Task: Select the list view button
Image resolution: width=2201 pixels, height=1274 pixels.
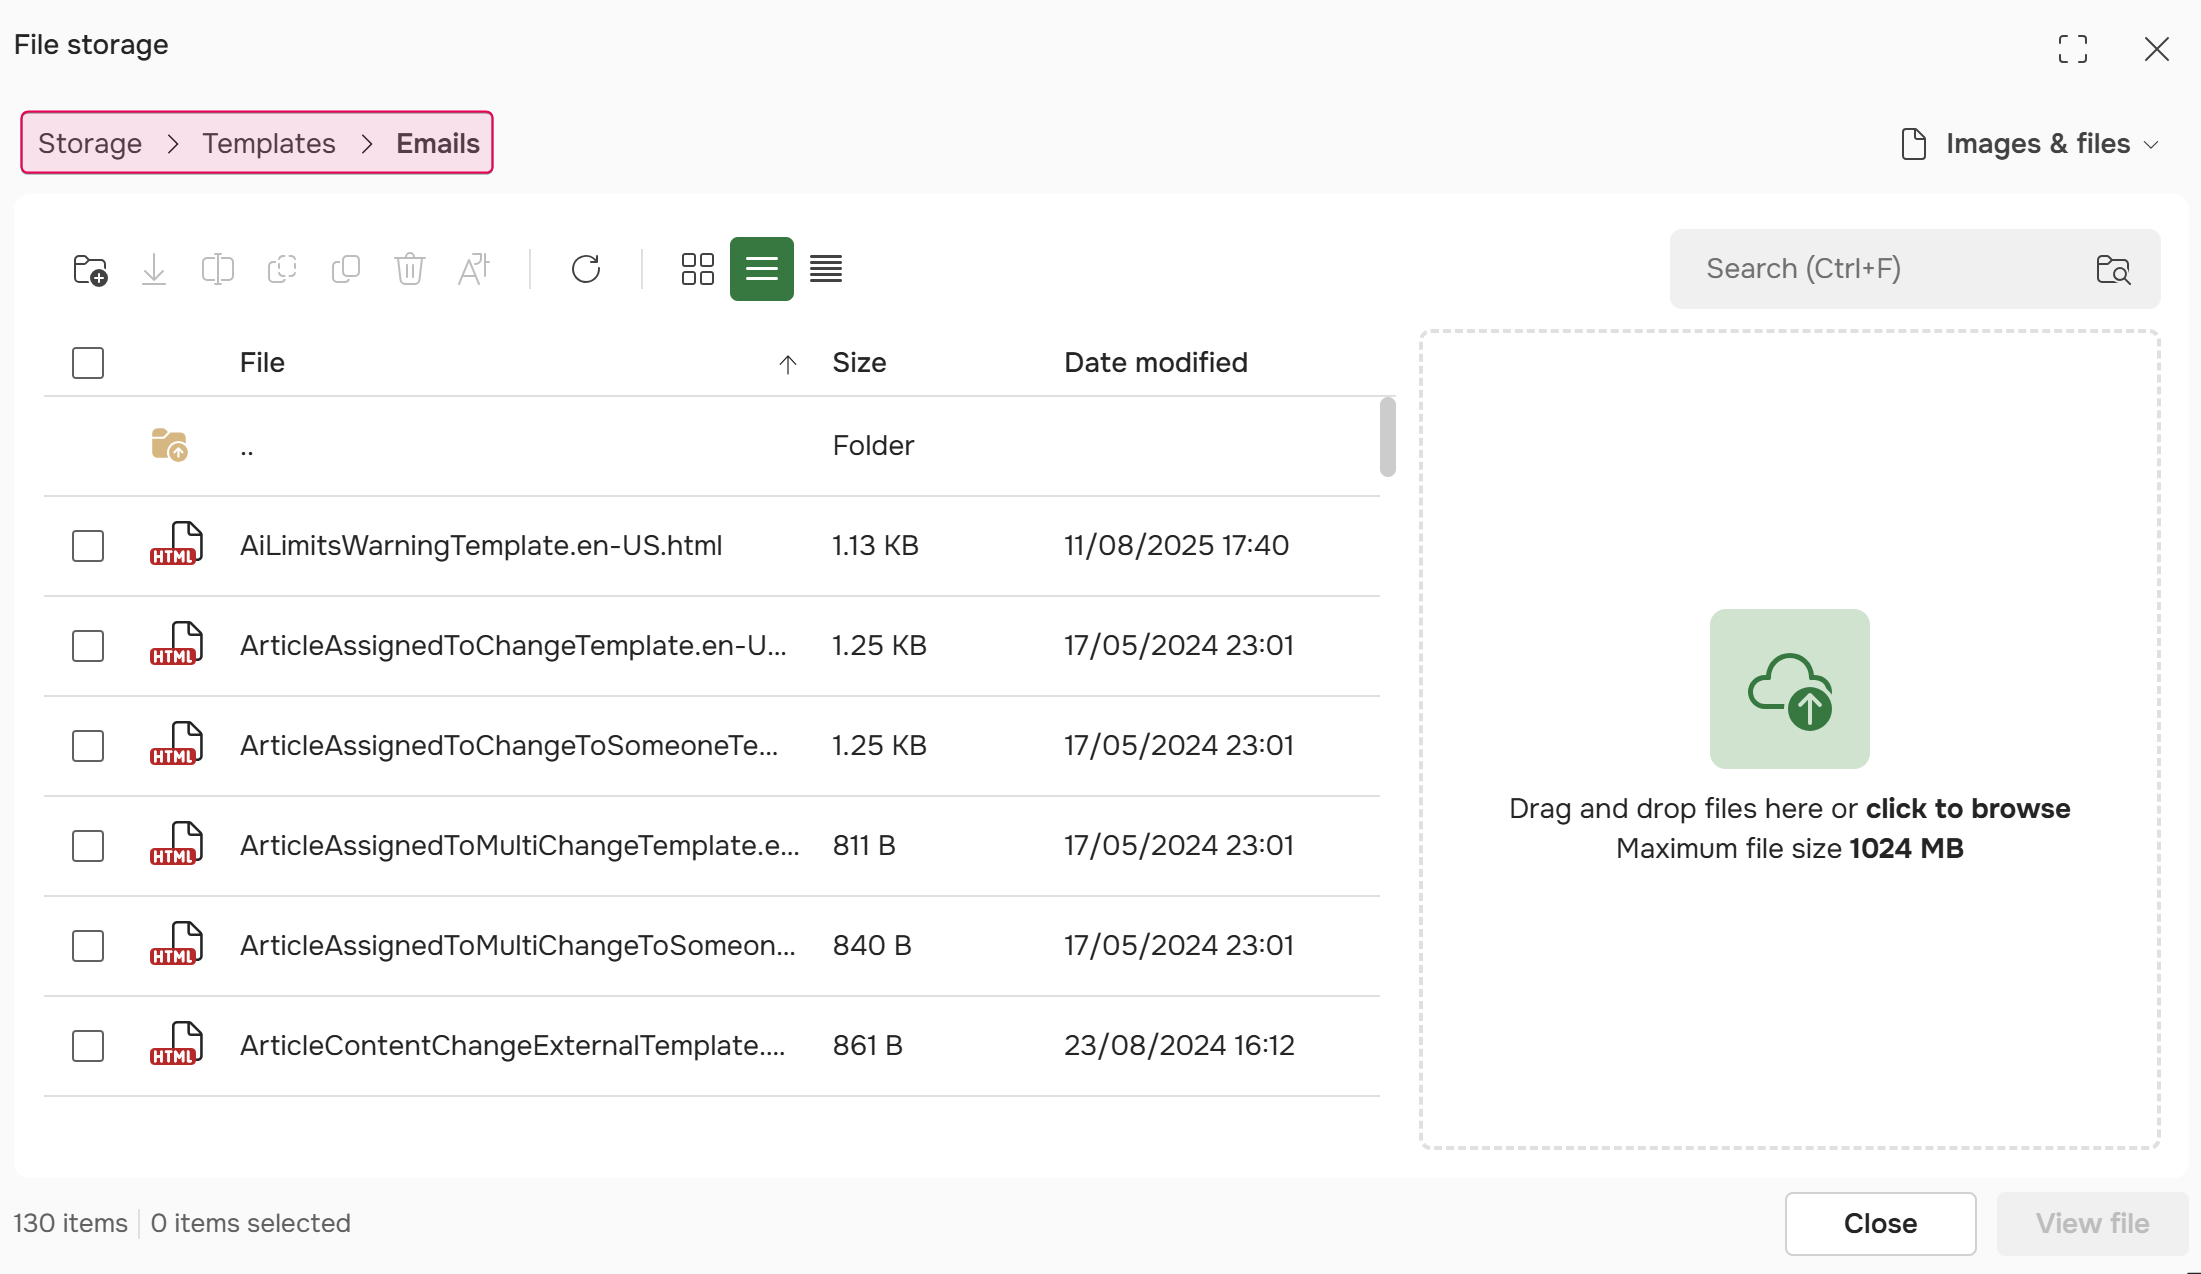Action: coord(762,269)
